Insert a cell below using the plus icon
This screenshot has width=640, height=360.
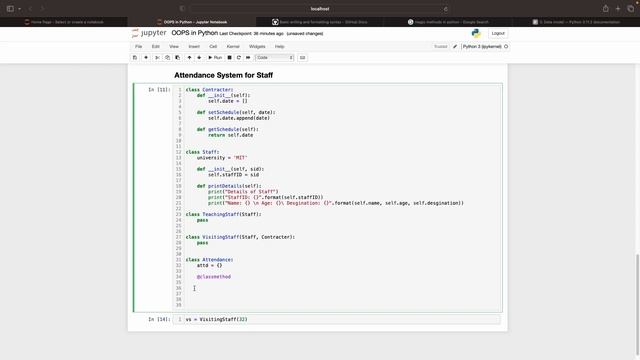[x=146, y=58]
